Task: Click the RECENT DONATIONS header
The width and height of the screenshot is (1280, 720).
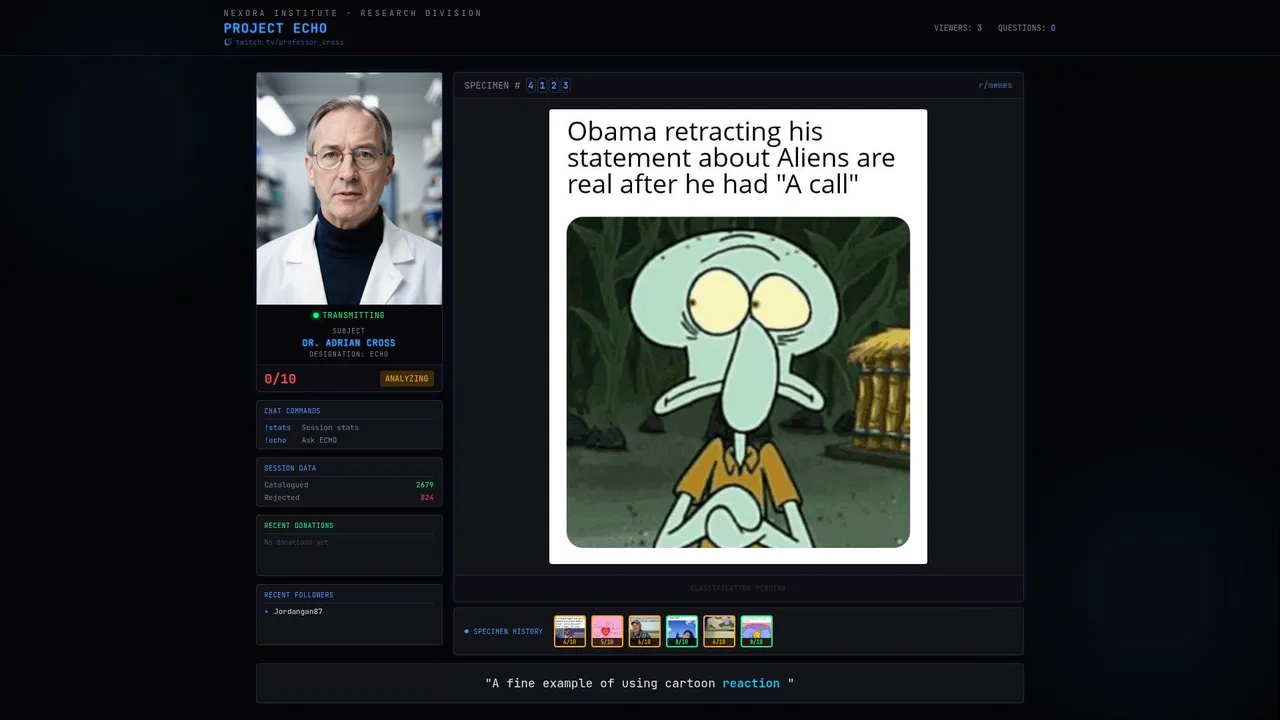Action: click(299, 525)
